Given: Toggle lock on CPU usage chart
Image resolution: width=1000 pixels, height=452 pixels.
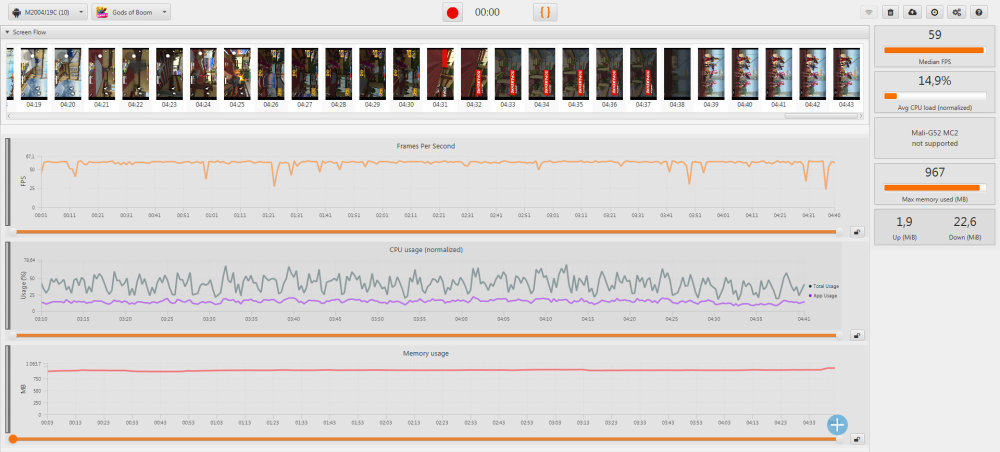Looking at the screenshot, I should [x=857, y=335].
